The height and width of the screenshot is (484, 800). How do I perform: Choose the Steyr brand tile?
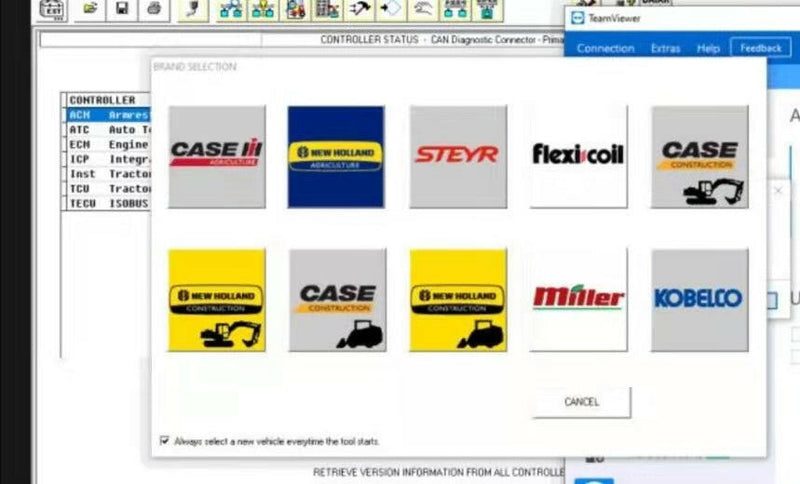pos(458,157)
